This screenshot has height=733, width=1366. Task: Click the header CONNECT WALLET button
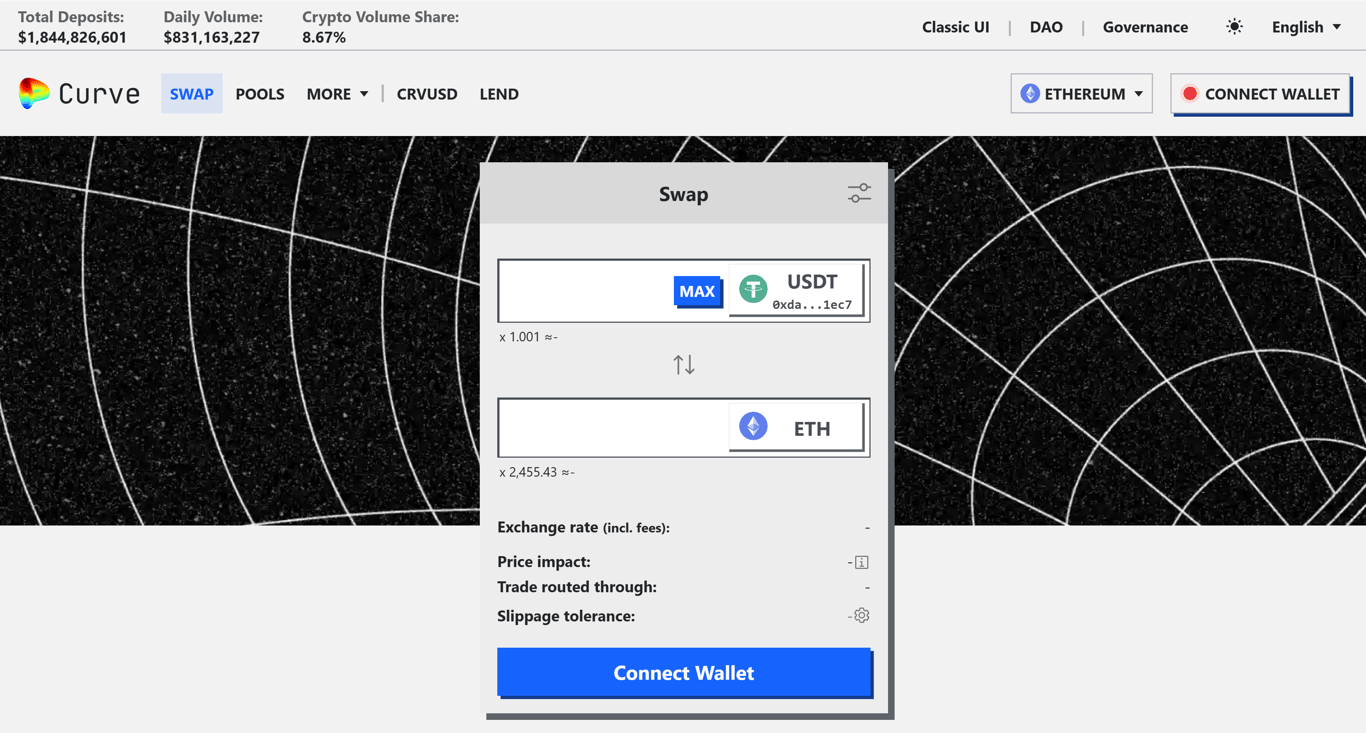[x=1261, y=93]
